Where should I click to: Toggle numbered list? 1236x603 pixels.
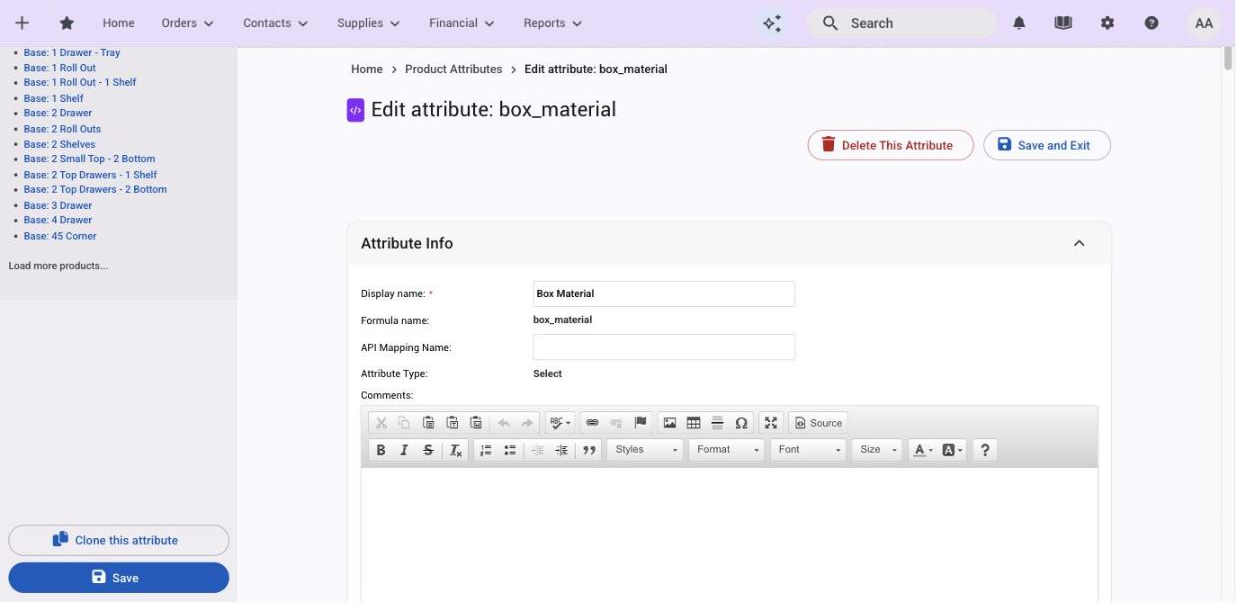pos(486,450)
